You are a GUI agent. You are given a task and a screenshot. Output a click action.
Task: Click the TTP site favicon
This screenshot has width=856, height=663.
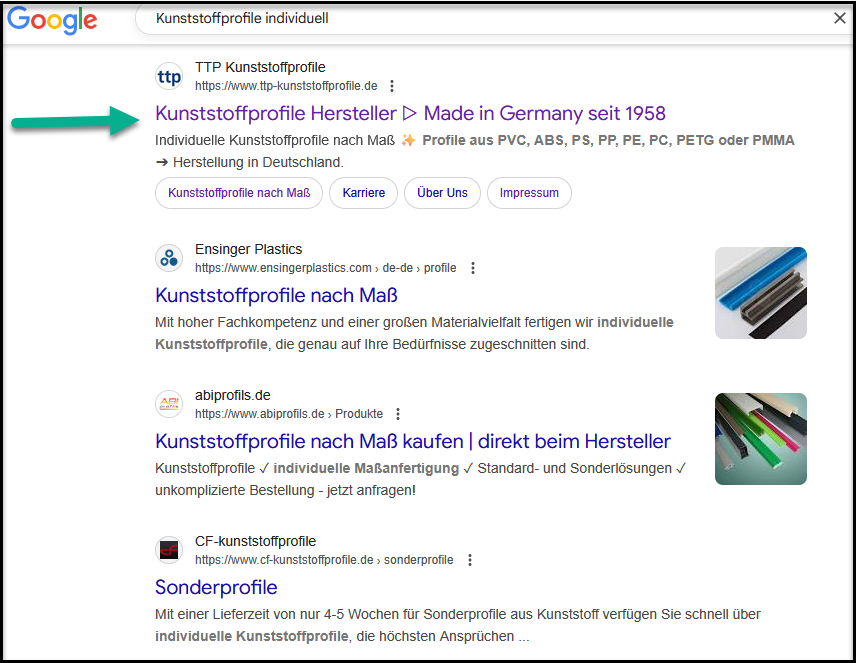[170, 77]
